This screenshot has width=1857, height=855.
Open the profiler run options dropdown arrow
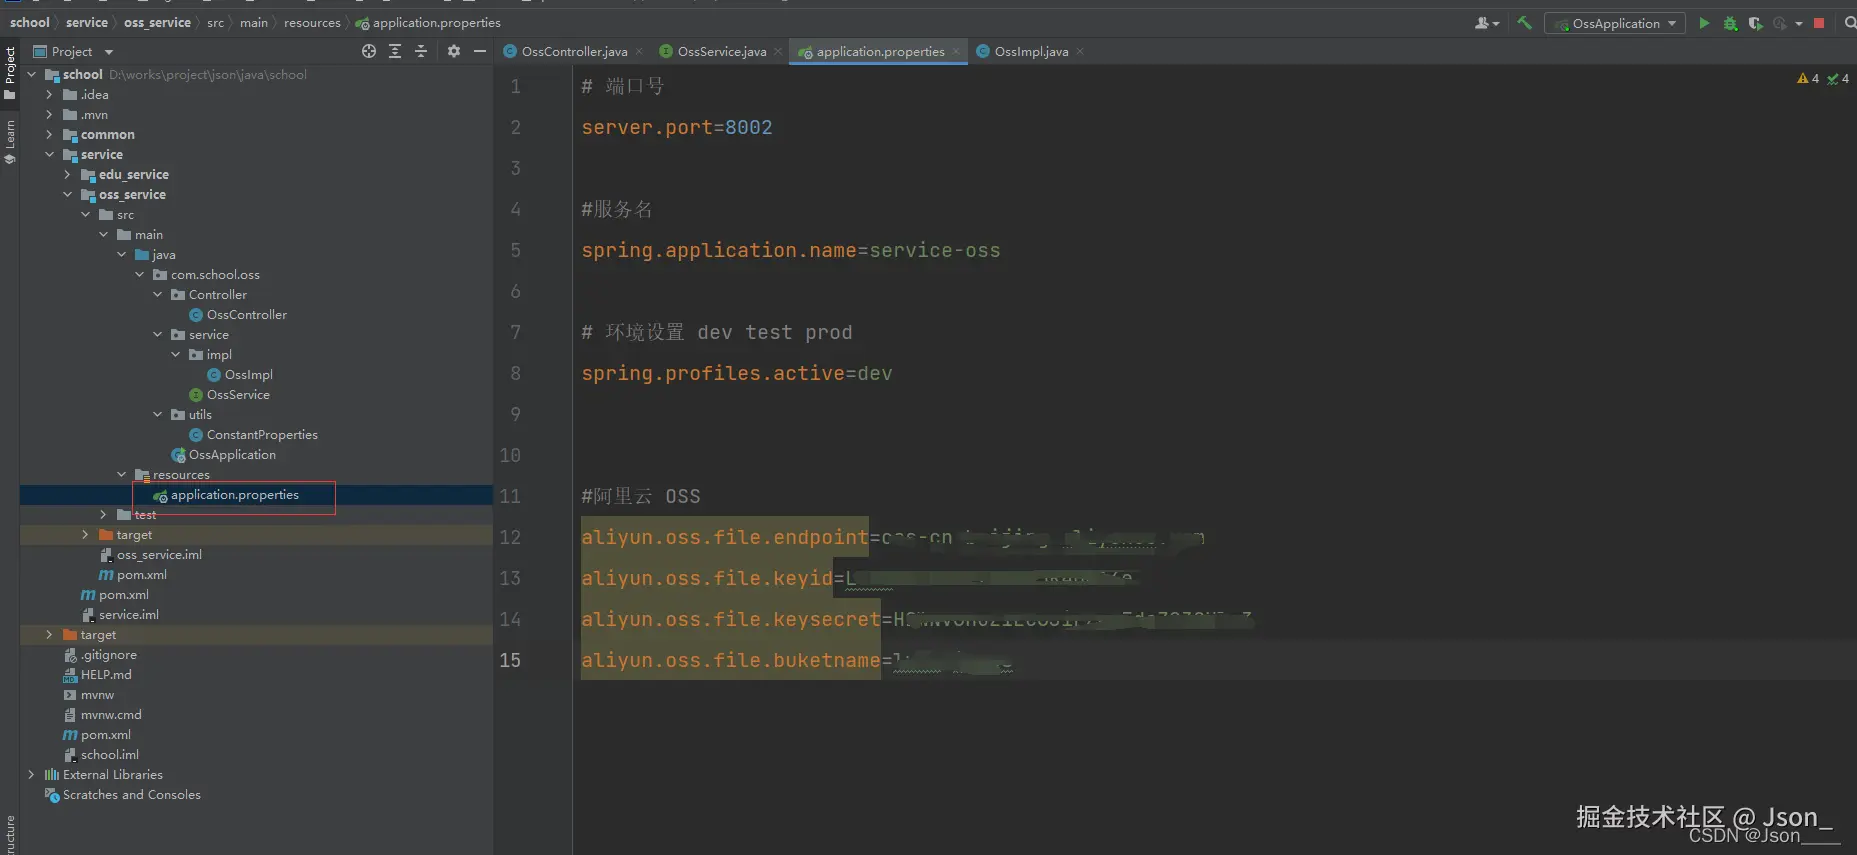(1798, 23)
